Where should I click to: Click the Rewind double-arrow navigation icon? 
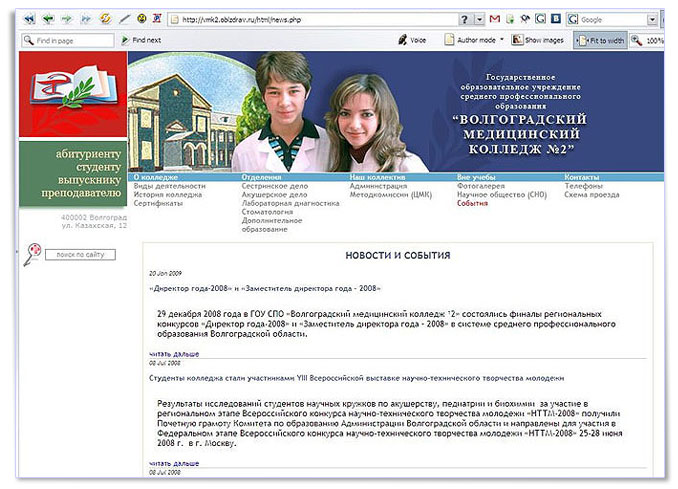click(x=29, y=19)
